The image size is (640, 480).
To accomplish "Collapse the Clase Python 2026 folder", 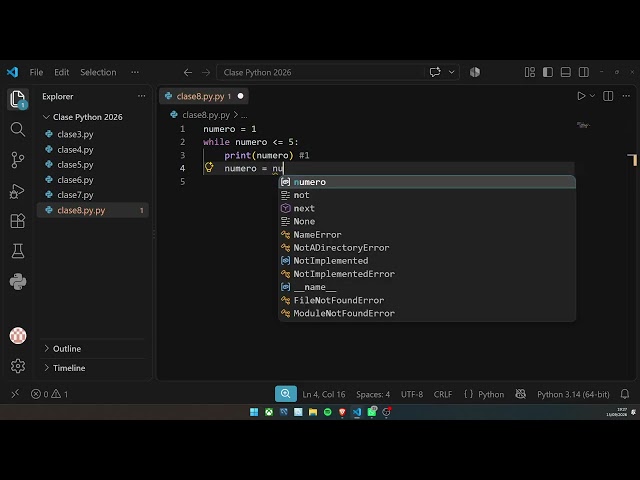I will pyautogui.click(x=46, y=117).
